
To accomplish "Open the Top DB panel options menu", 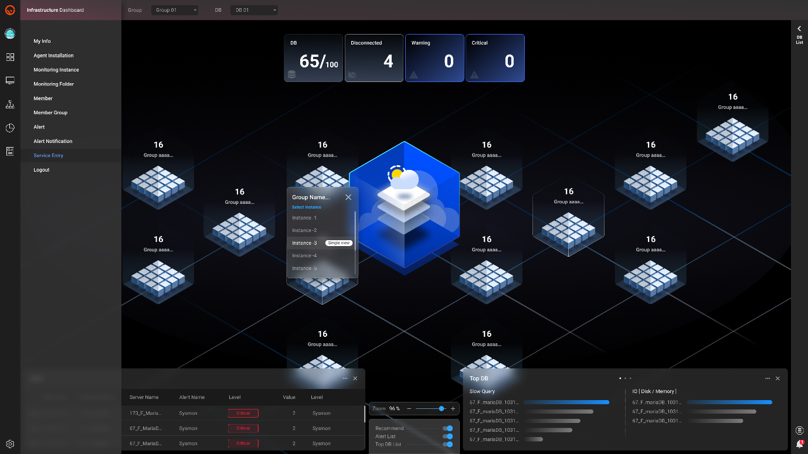I will click(767, 378).
